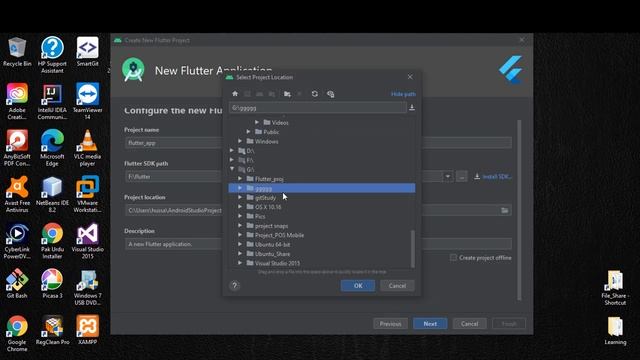Viewport: 640px width, 360px height.
Task: Open VLC media player desktop icon
Action: tap(87, 148)
